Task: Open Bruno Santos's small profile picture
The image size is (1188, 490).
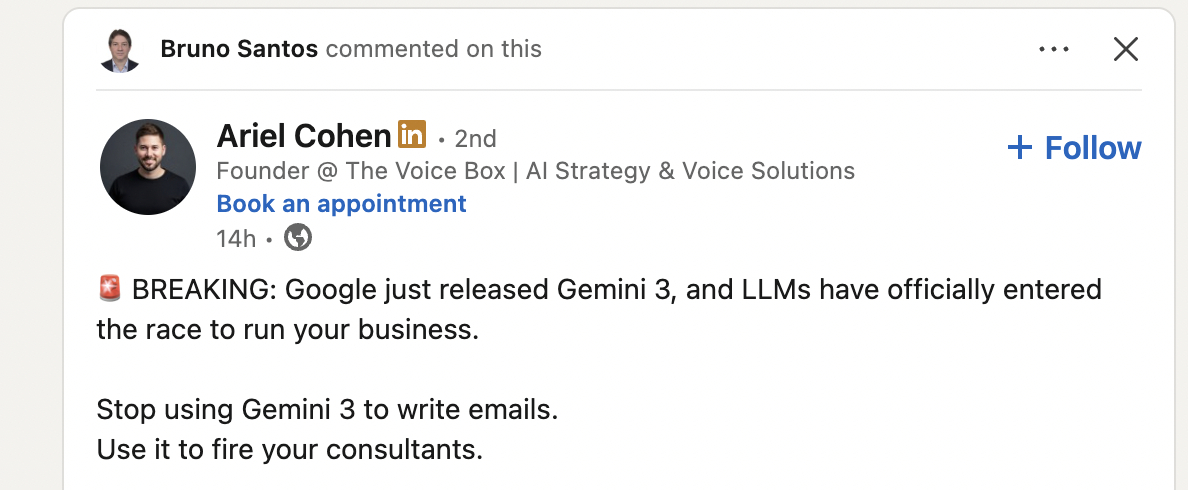Action: coord(121,50)
